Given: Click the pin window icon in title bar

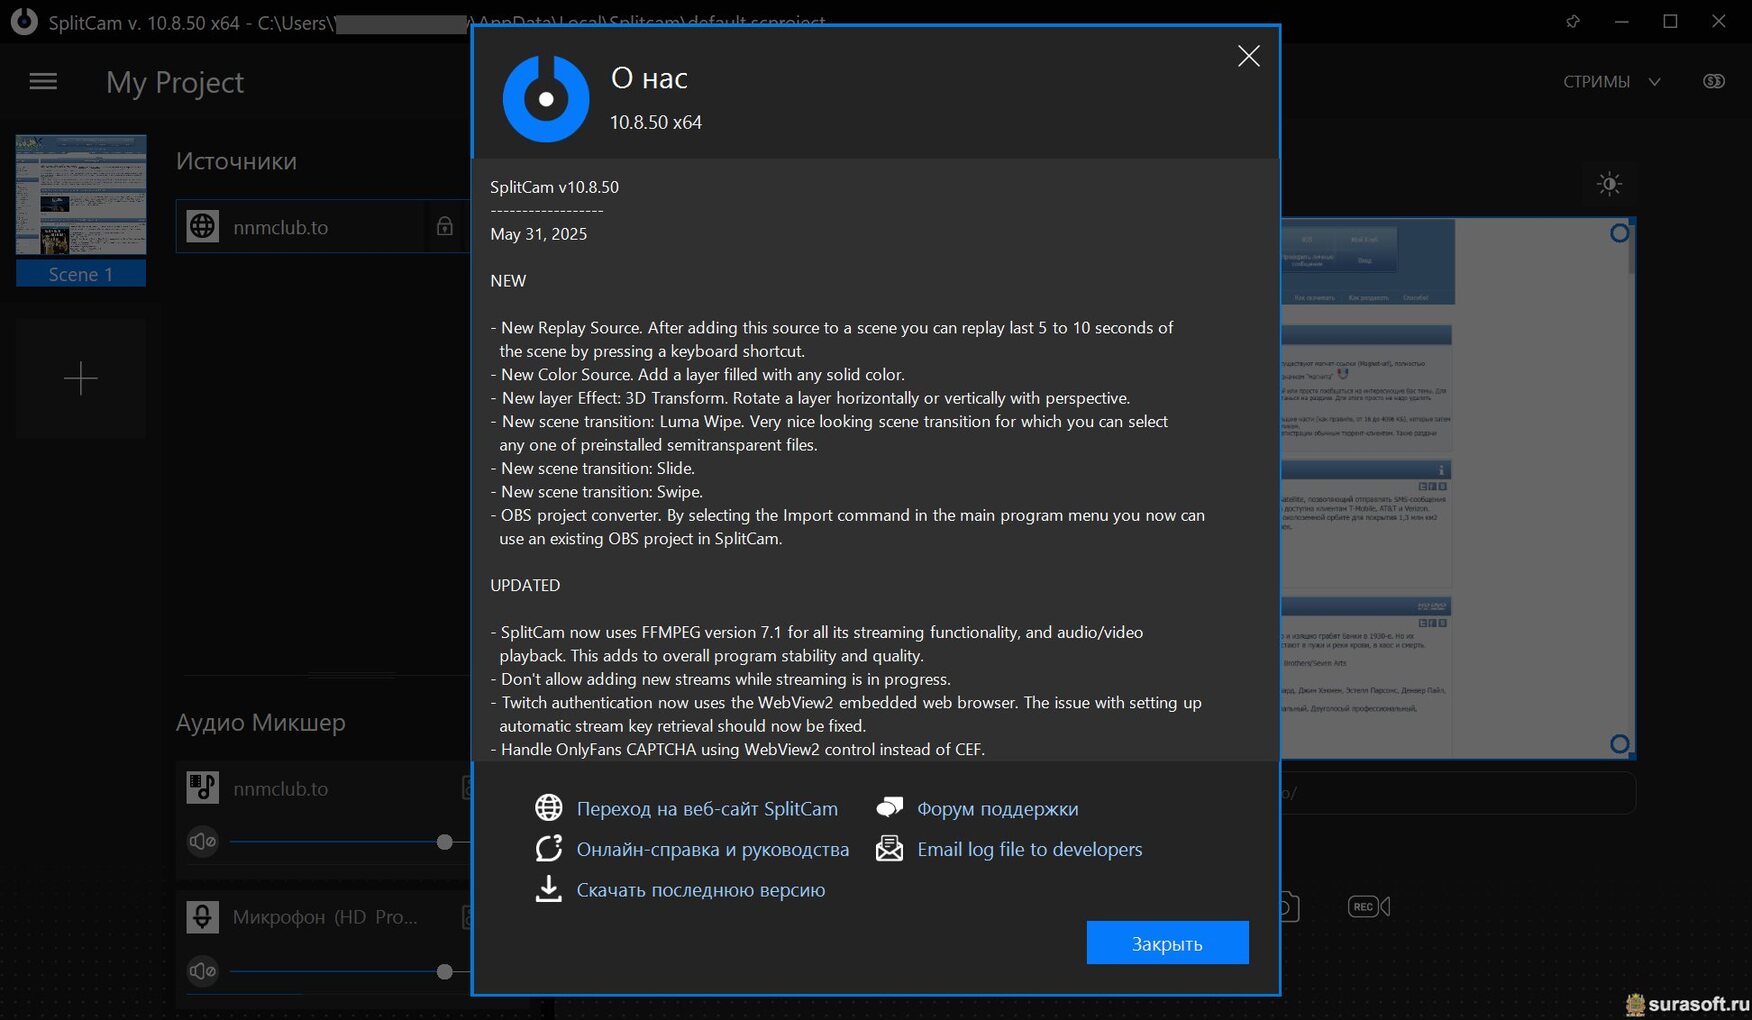Looking at the screenshot, I should click(x=1573, y=22).
